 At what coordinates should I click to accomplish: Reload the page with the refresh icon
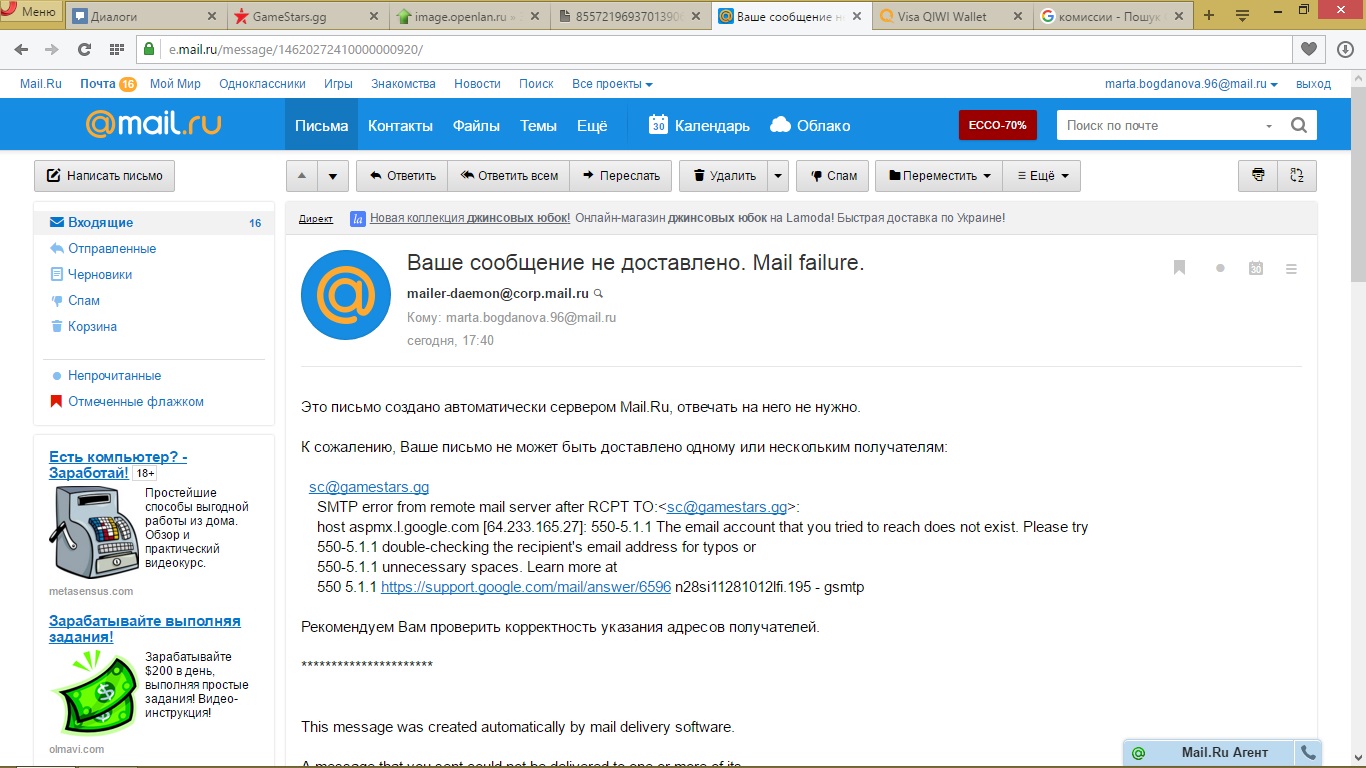84,49
